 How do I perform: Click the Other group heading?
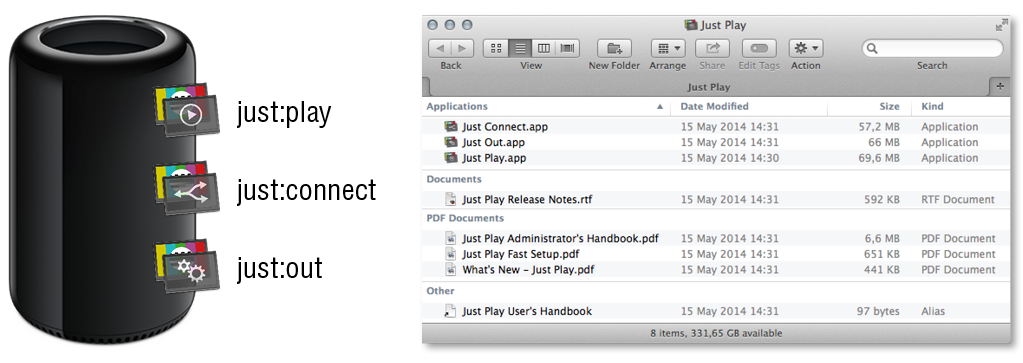[x=440, y=291]
